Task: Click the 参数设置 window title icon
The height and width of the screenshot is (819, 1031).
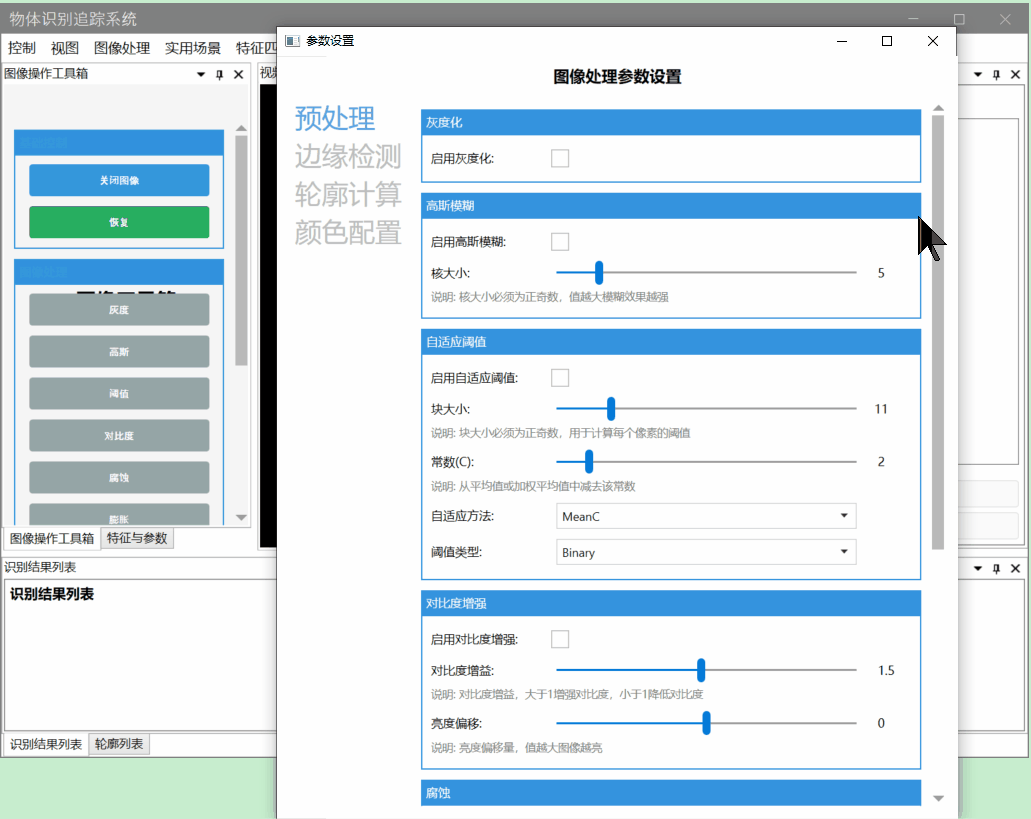Action: pyautogui.click(x=293, y=41)
